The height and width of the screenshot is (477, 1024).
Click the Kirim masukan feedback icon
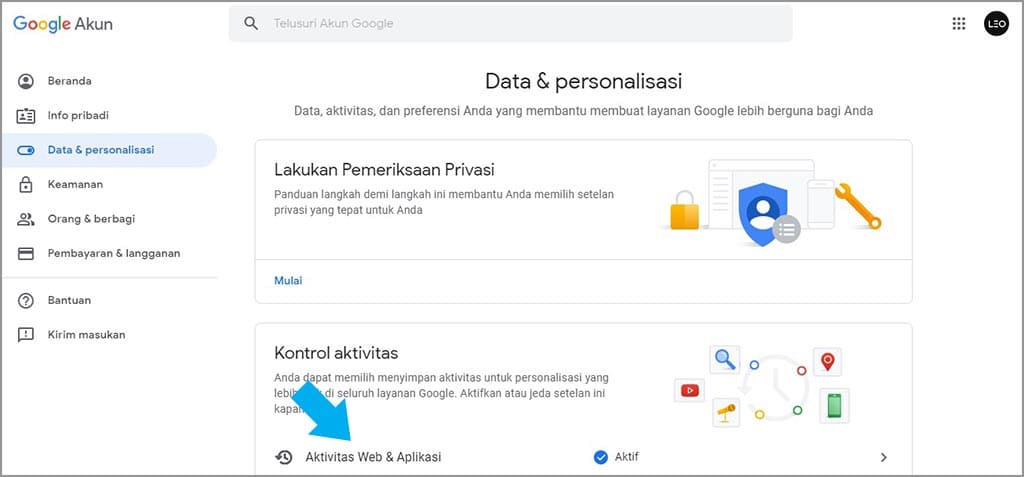pos(26,335)
